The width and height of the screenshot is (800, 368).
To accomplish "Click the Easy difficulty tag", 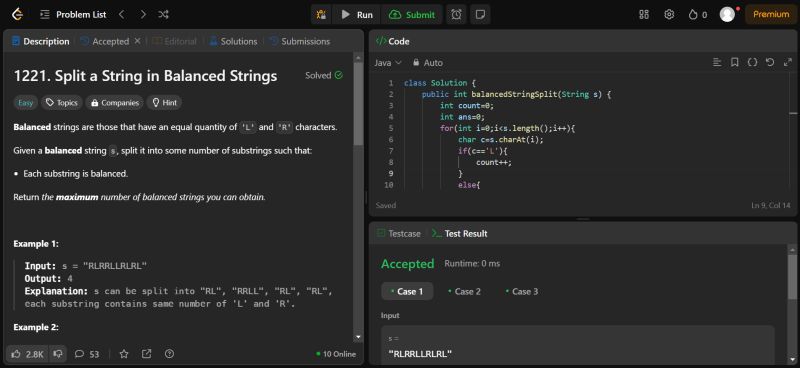I will 26,103.
